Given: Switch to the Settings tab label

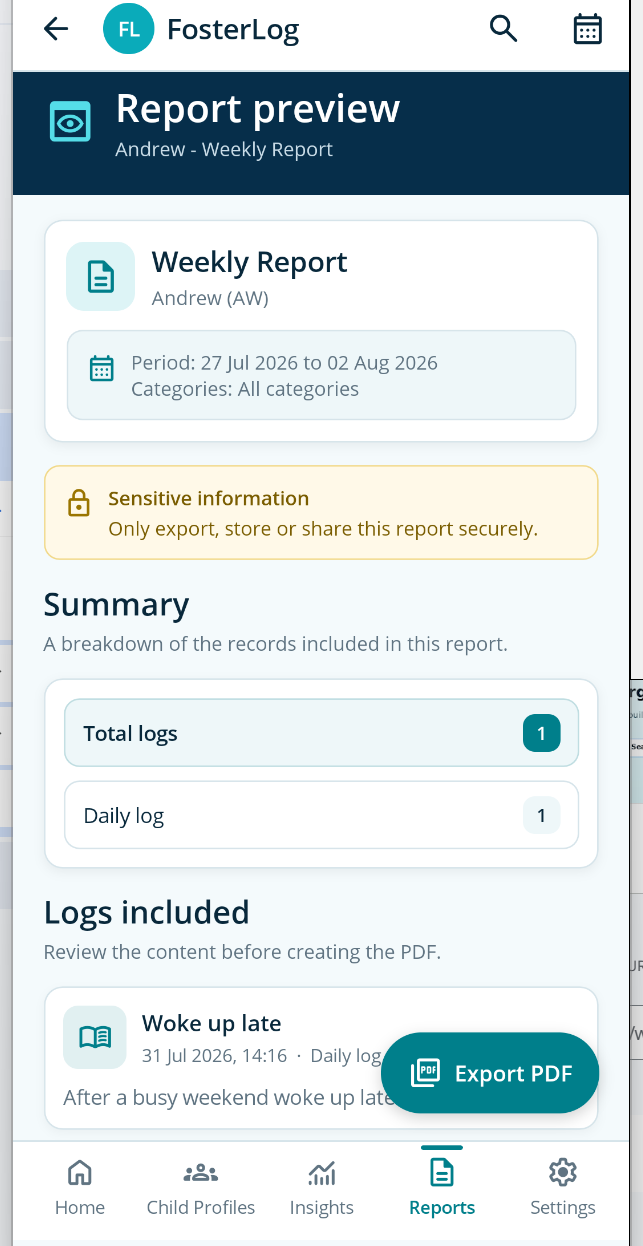Looking at the screenshot, I should (563, 1207).
